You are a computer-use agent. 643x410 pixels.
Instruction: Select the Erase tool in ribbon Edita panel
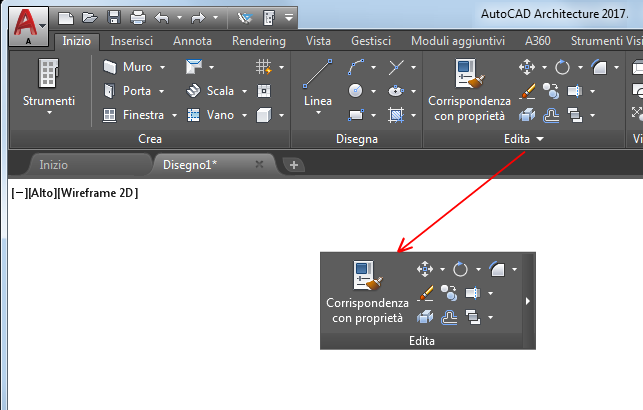(527, 91)
